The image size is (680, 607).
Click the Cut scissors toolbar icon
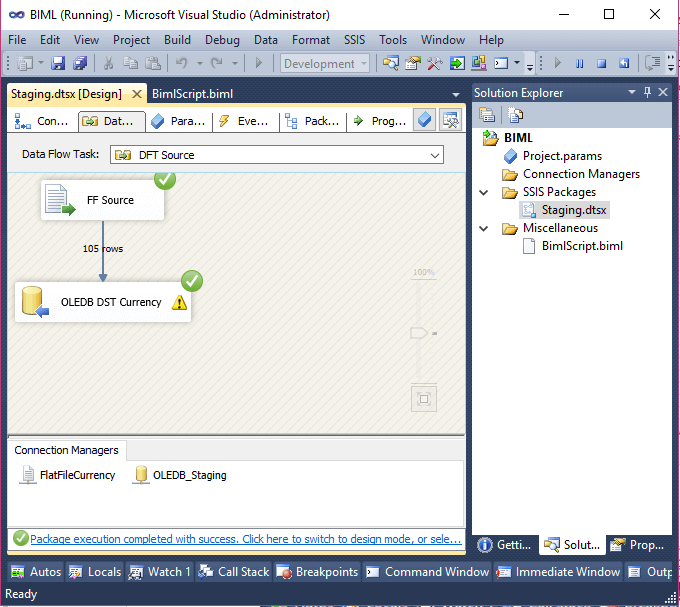tap(108, 63)
